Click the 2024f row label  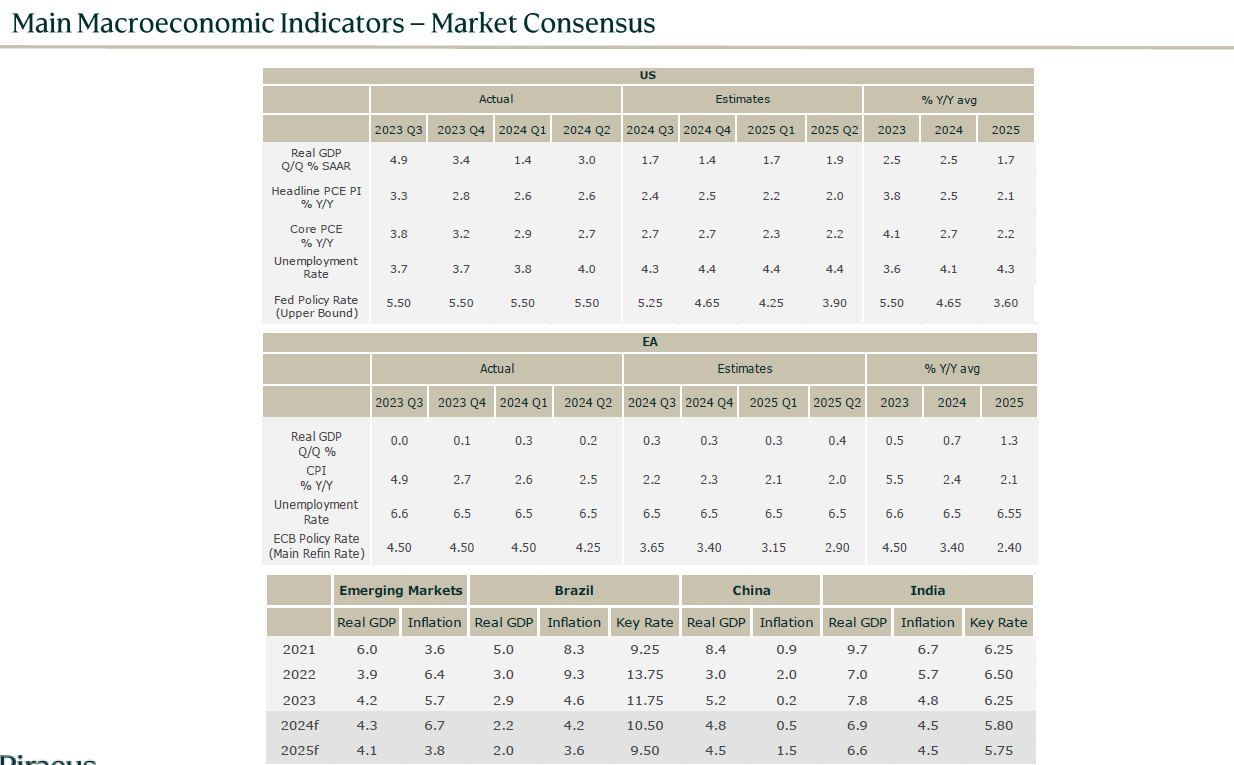click(299, 725)
